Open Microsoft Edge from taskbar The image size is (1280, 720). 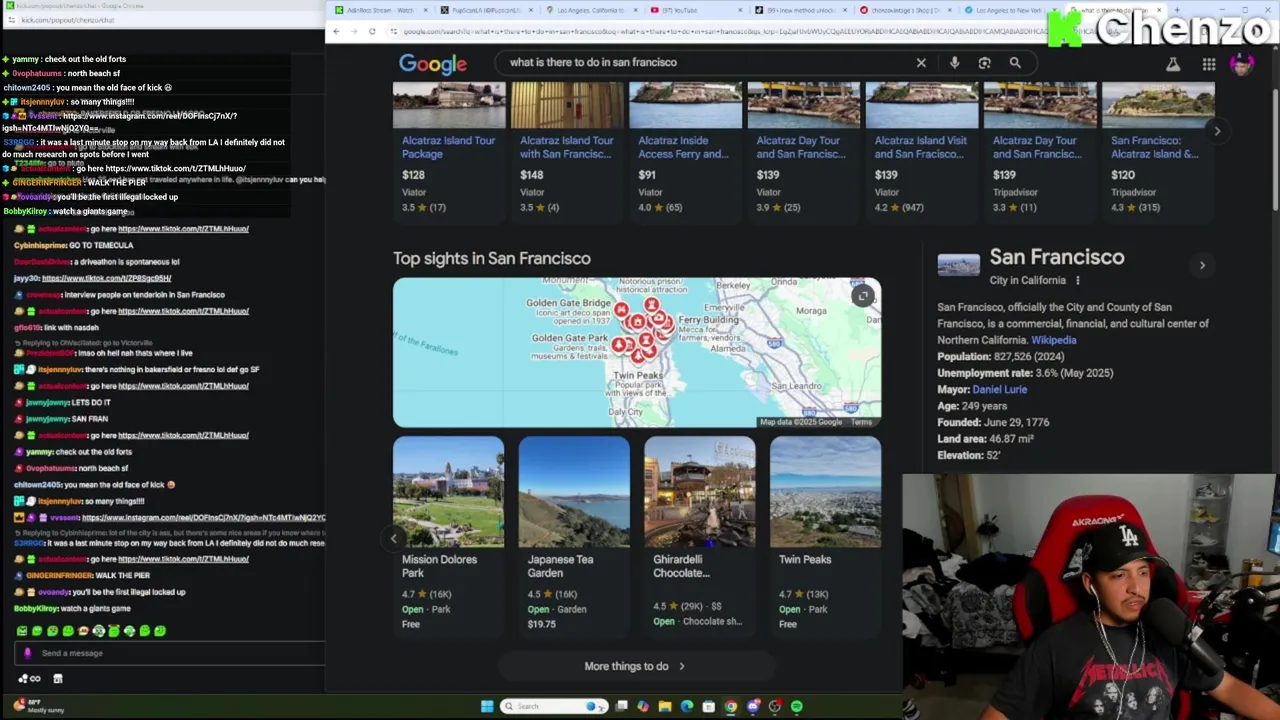tap(687, 706)
